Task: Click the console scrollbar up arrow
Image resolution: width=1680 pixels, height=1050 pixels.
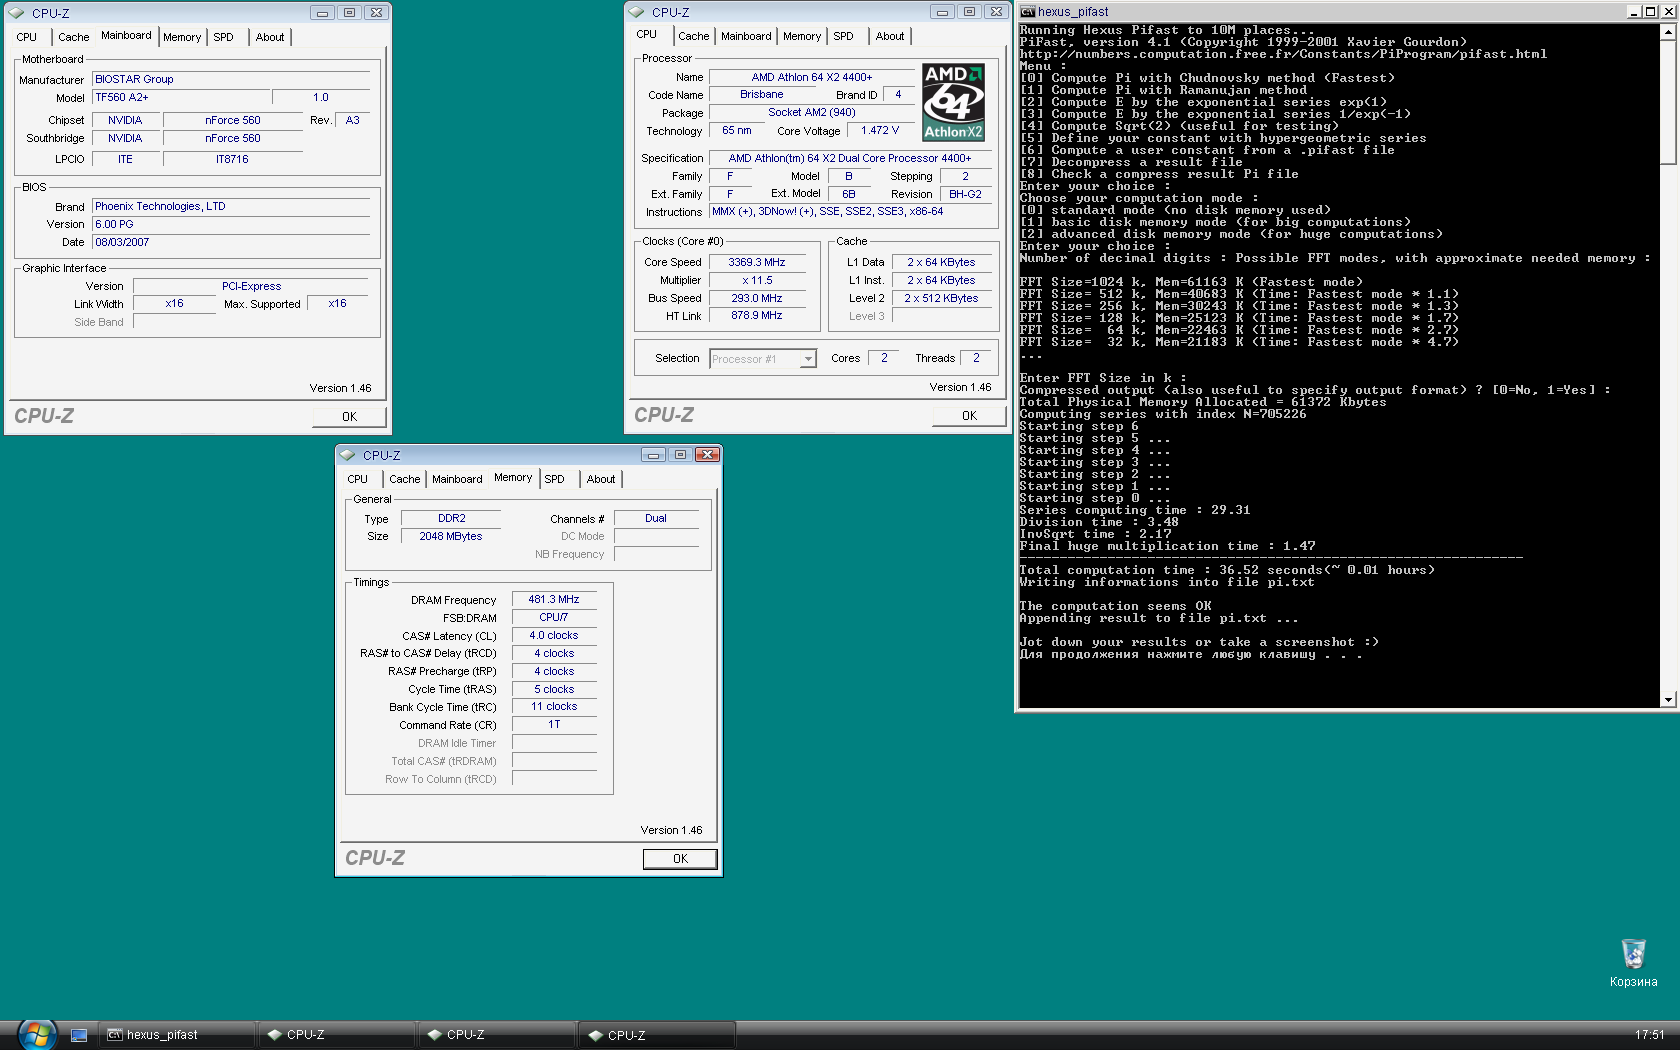Action: pyautogui.click(x=1668, y=32)
